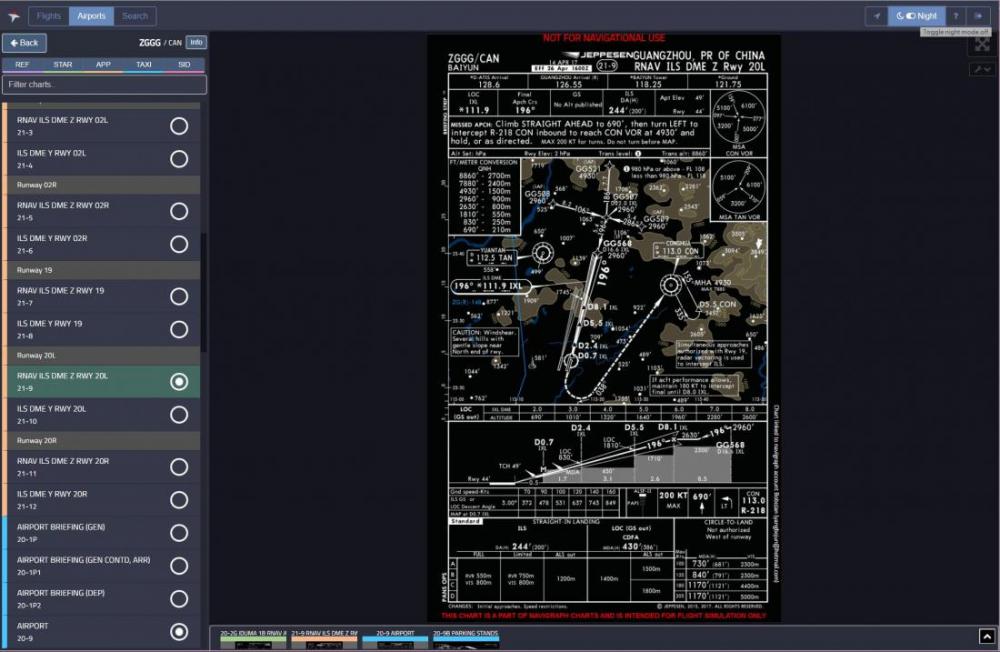
Task: Pin RNAV ILS DME Z RWY 02R chart
Action: tap(179, 211)
